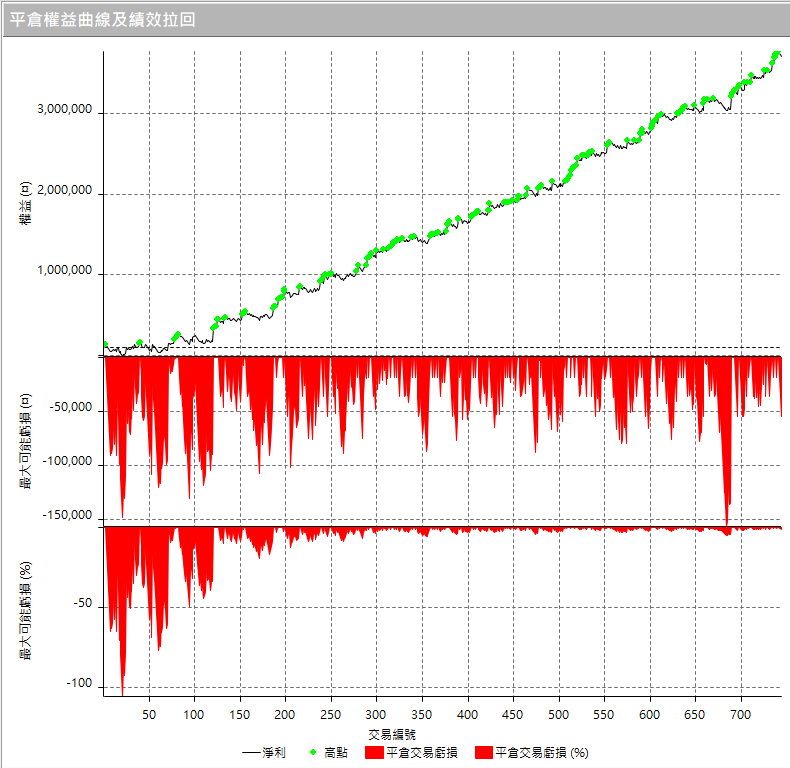Image resolution: width=790 pixels, height=768 pixels.
Task: Select the red swatch beside 平倉交易虧損 legend entry
Action: [x=373, y=751]
